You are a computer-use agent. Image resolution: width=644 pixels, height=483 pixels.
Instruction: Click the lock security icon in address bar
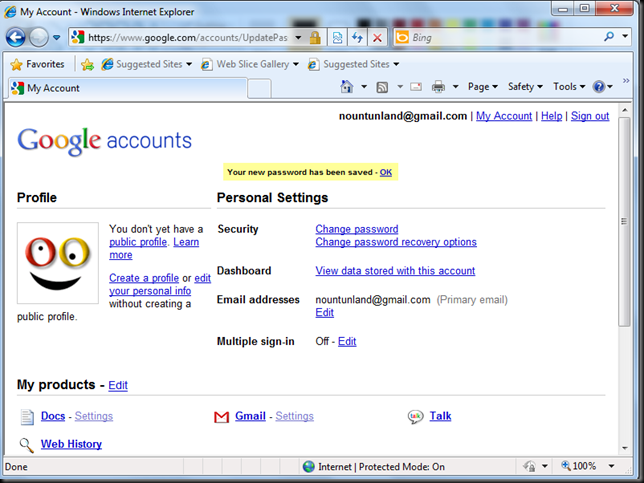coord(315,38)
